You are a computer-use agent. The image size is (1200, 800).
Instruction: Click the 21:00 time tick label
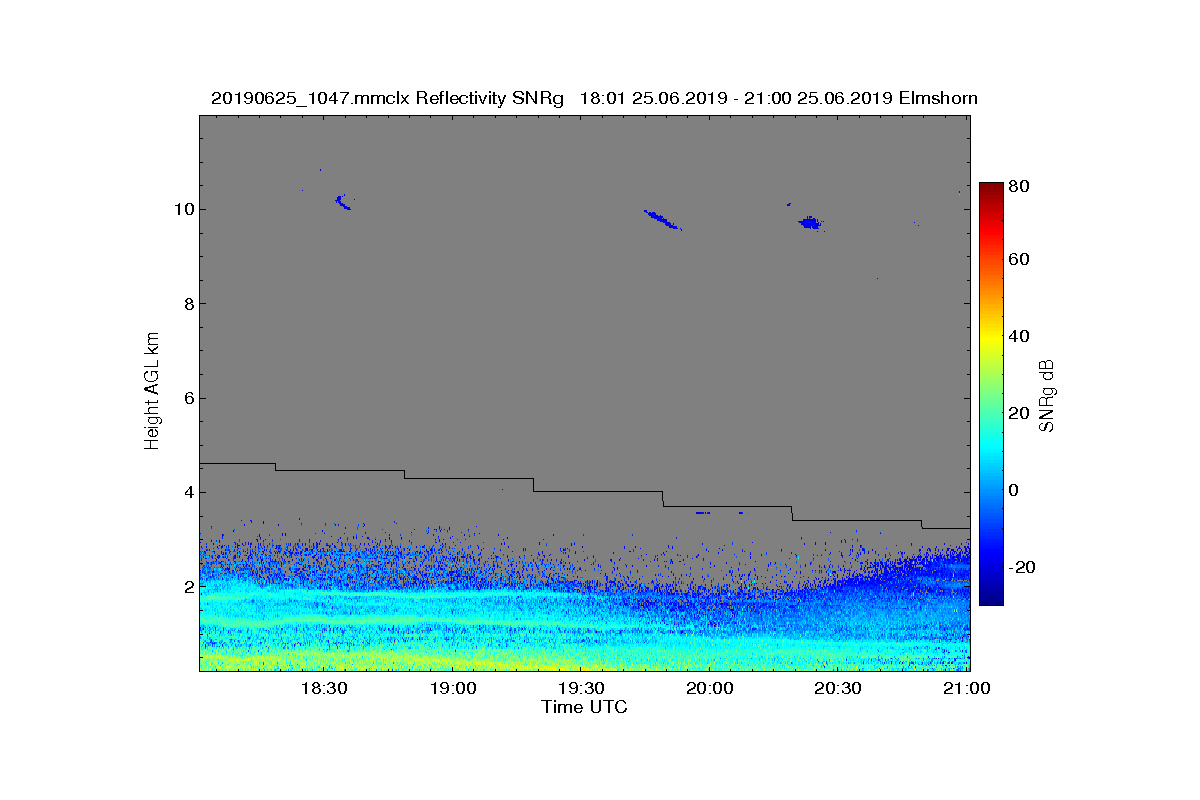pos(967,688)
